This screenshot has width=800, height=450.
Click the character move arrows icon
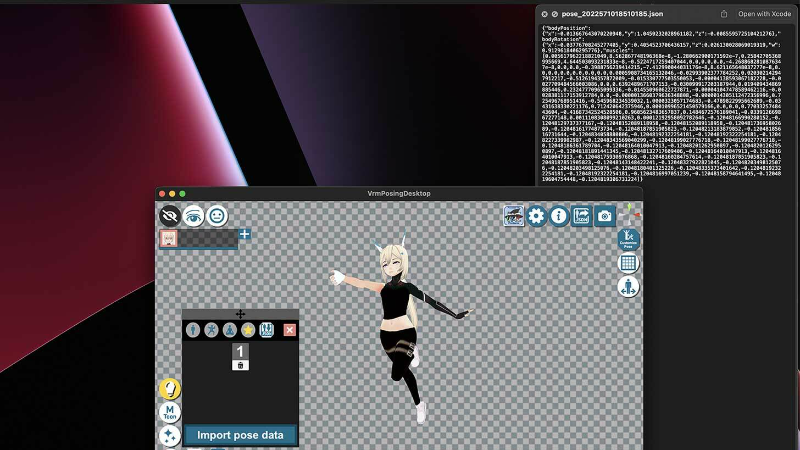628,287
